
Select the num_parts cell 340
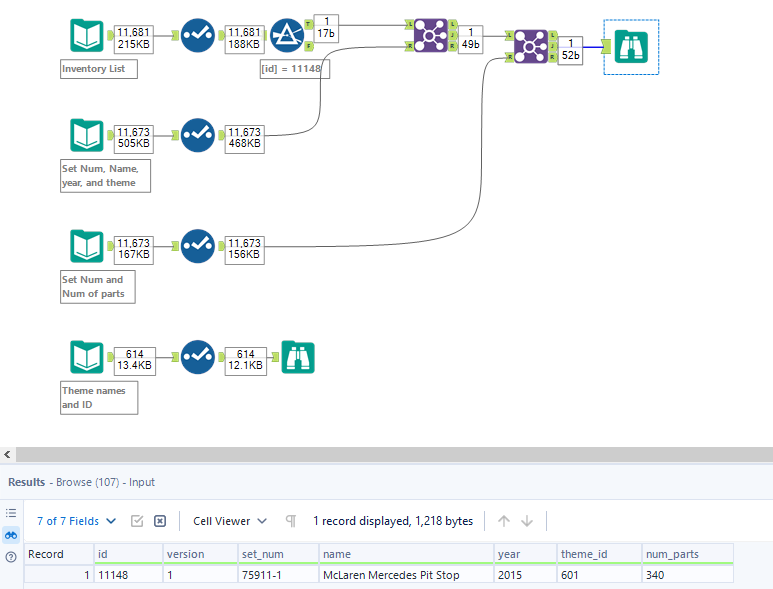click(x=688, y=575)
